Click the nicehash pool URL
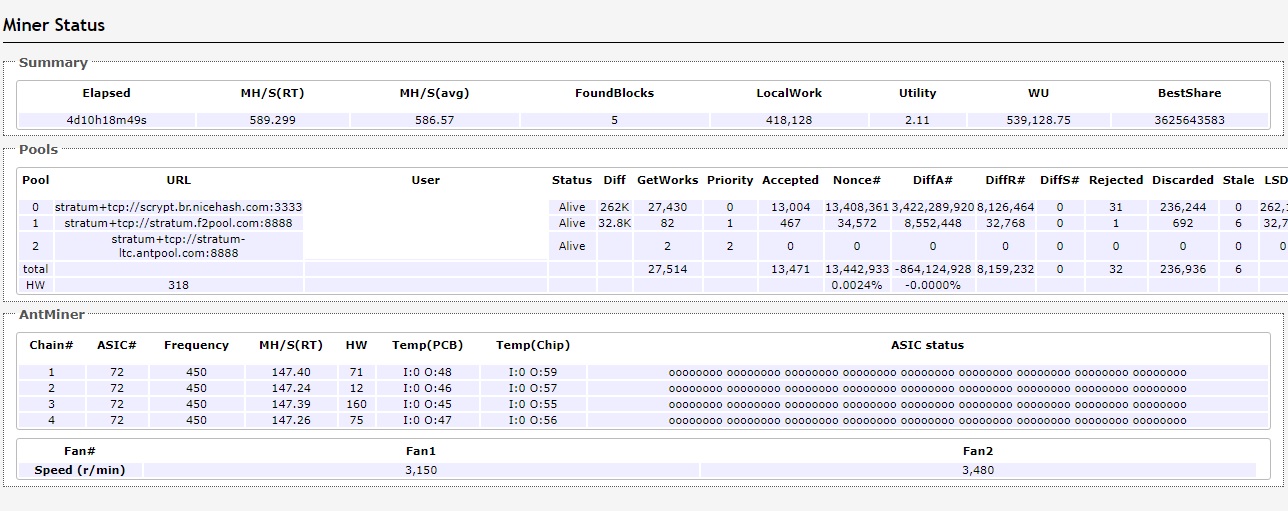The height and width of the screenshot is (511, 1288). coord(178,207)
